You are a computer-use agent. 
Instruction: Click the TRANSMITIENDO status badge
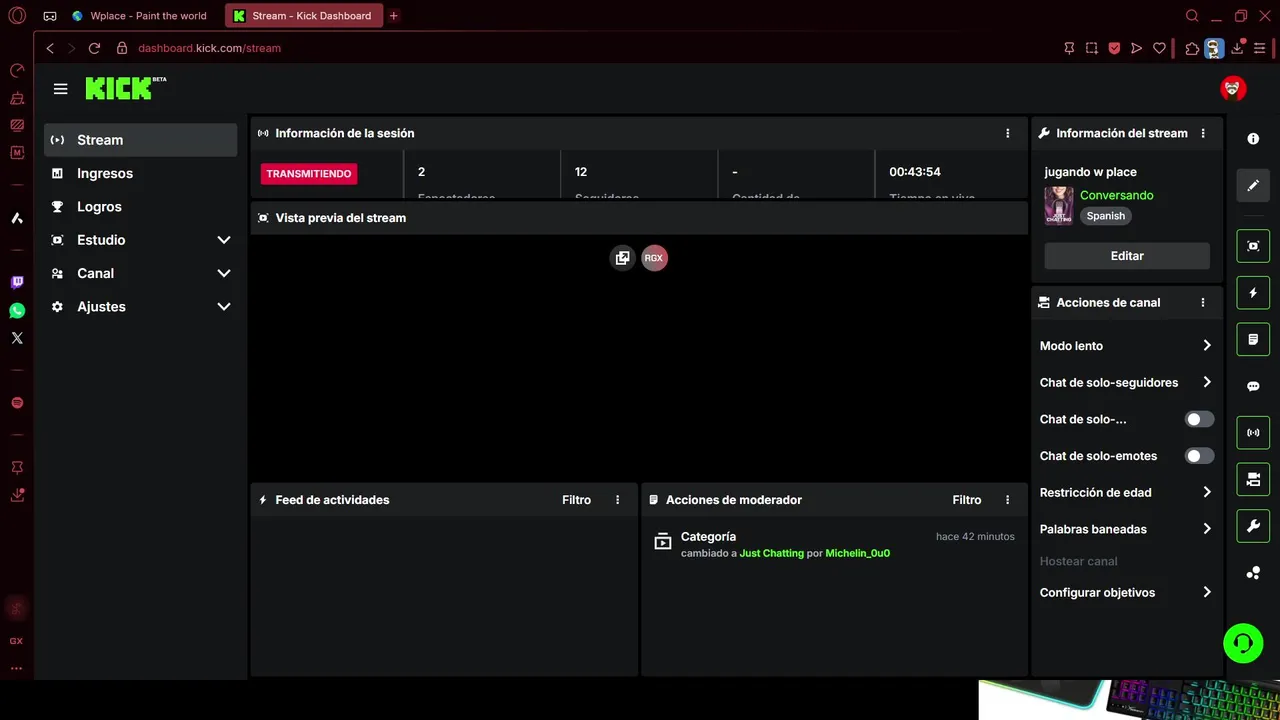[x=309, y=173]
